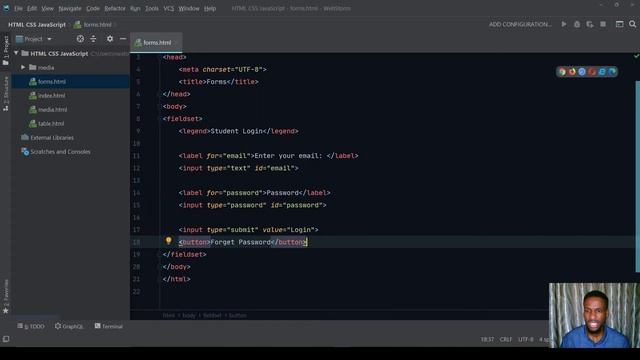The image size is (640, 360).
Task: Open the Code menu
Action: click(93, 8)
